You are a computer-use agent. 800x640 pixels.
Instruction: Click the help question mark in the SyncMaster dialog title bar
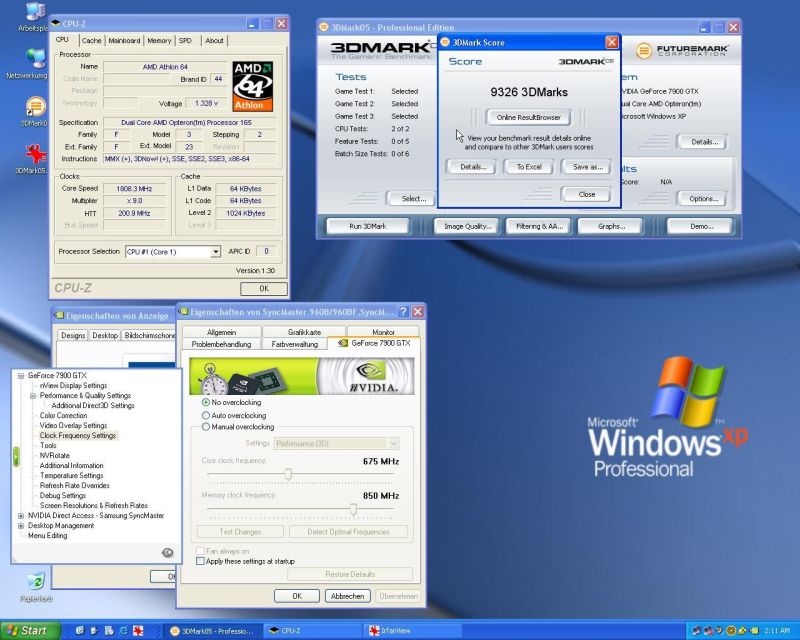[x=403, y=311]
